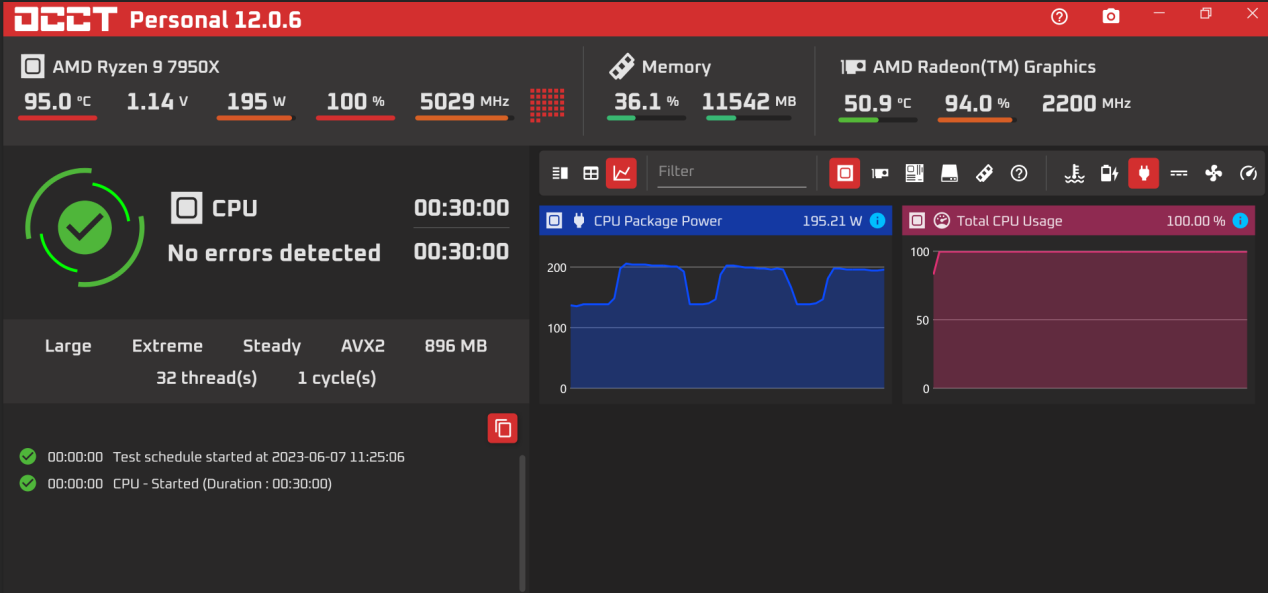This screenshot has width=1268, height=593.
Task: Toggle the CPU hardware filter
Action: pos(845,173)
